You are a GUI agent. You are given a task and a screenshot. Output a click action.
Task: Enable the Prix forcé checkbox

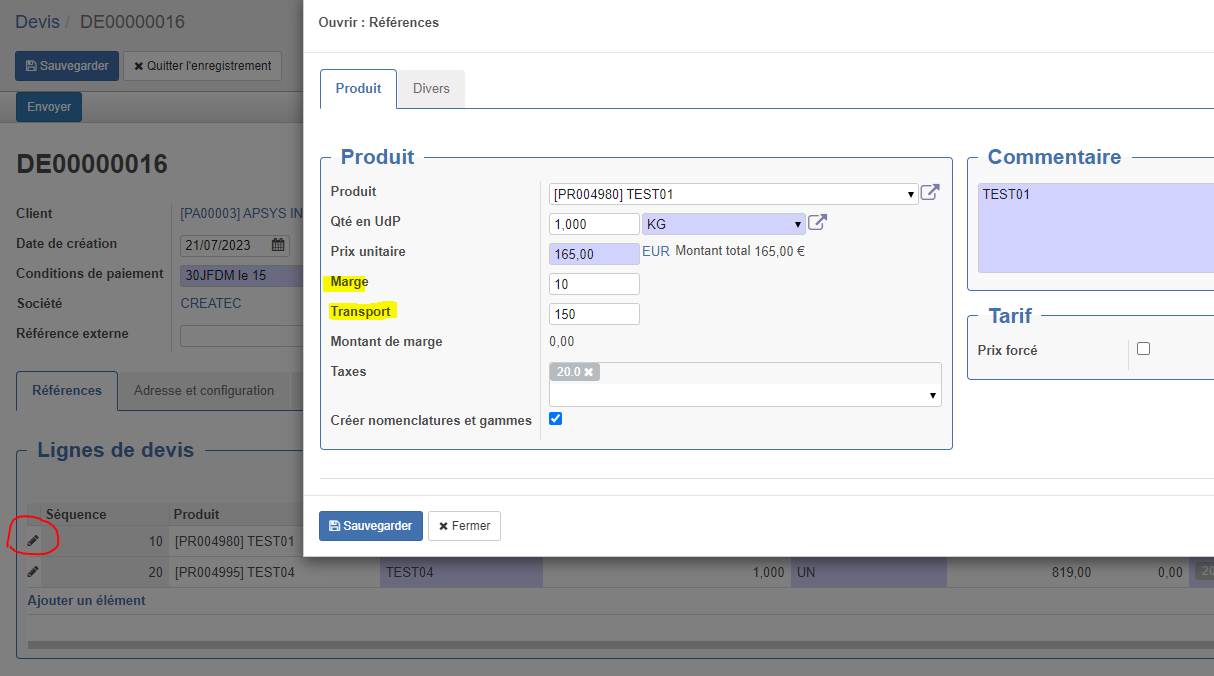[x=1143, y=349]
